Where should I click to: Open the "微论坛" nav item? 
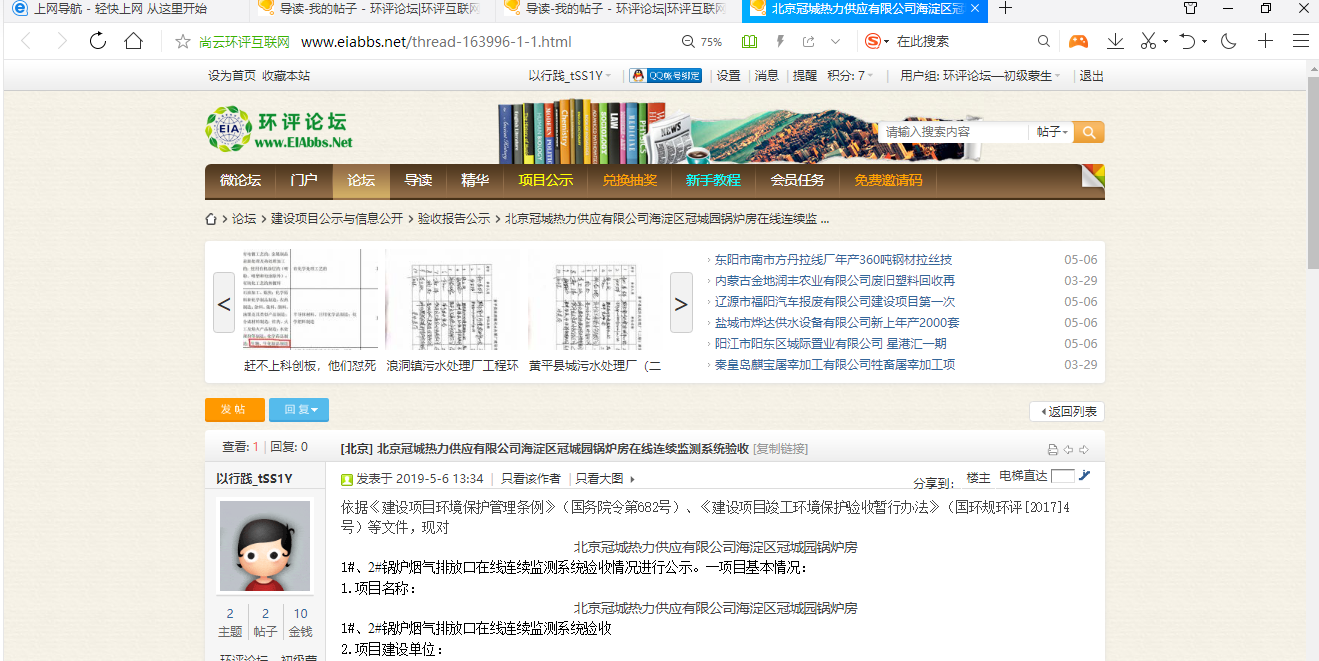240,181
